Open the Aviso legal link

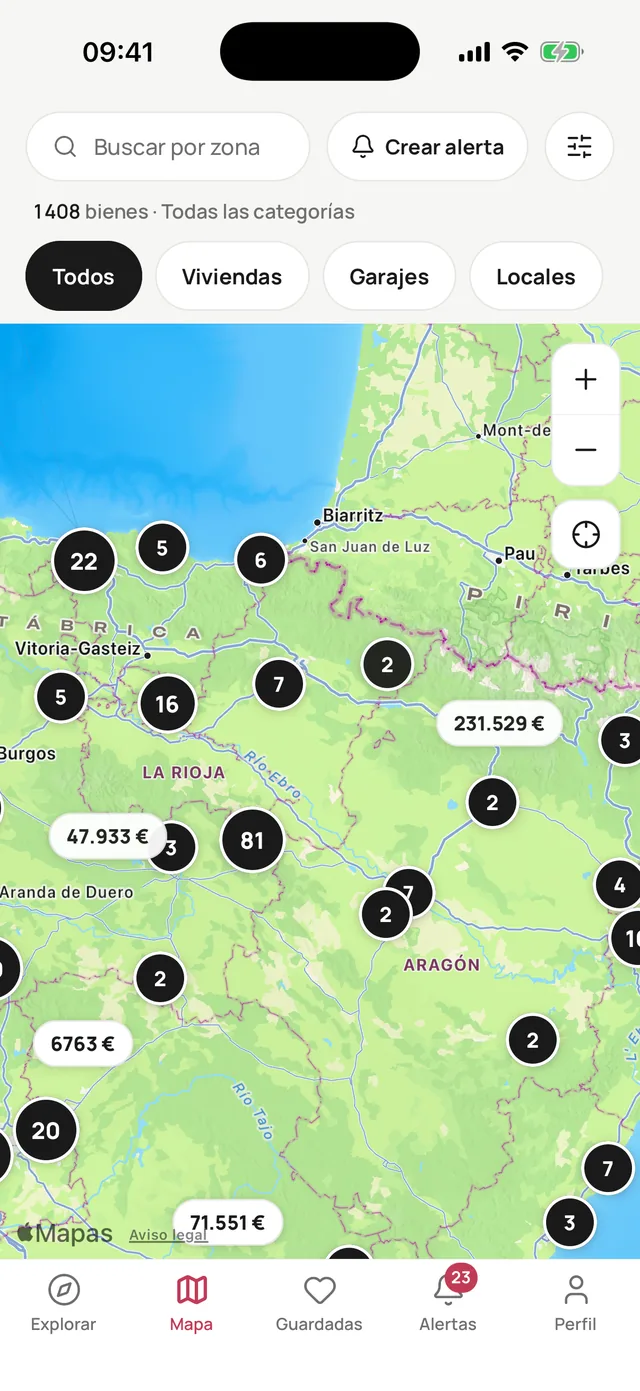[x=168, y=1235]
